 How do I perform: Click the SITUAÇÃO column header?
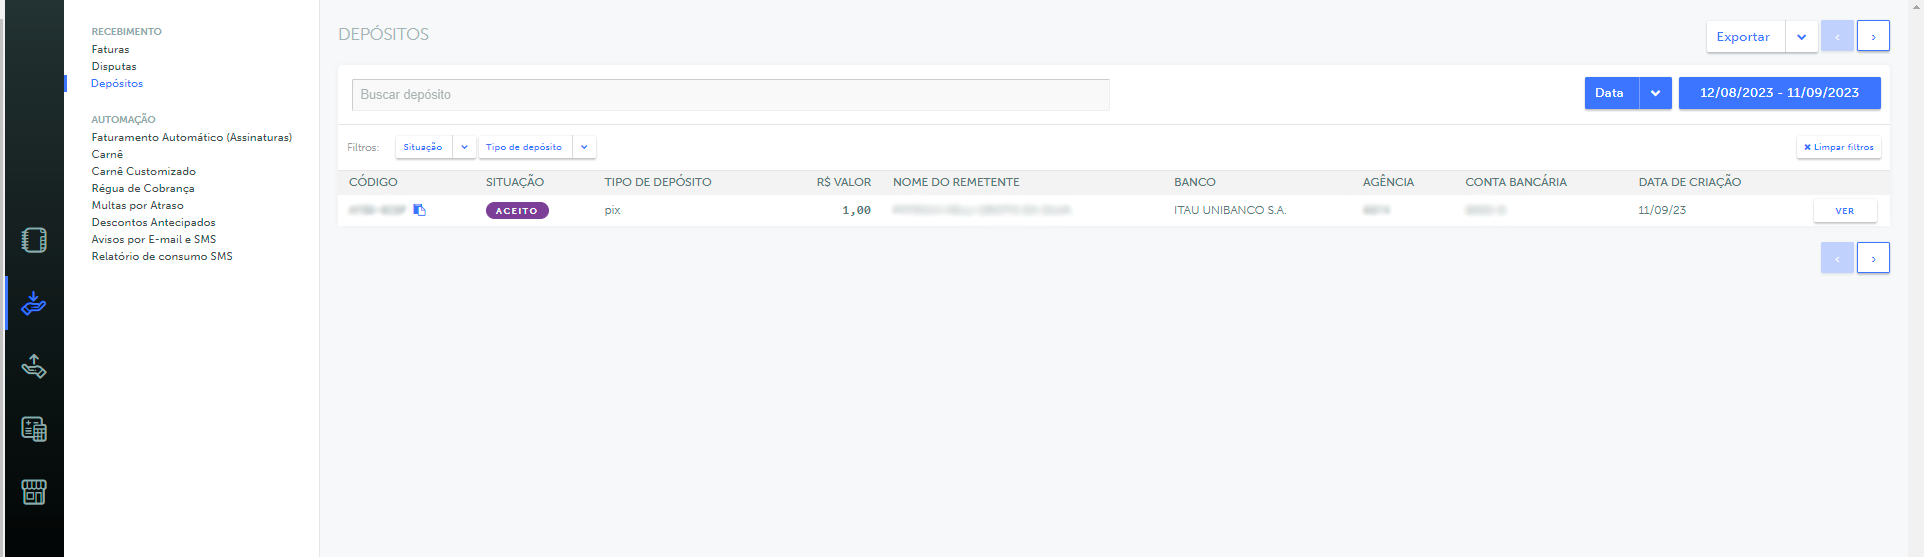coord(515,182)
